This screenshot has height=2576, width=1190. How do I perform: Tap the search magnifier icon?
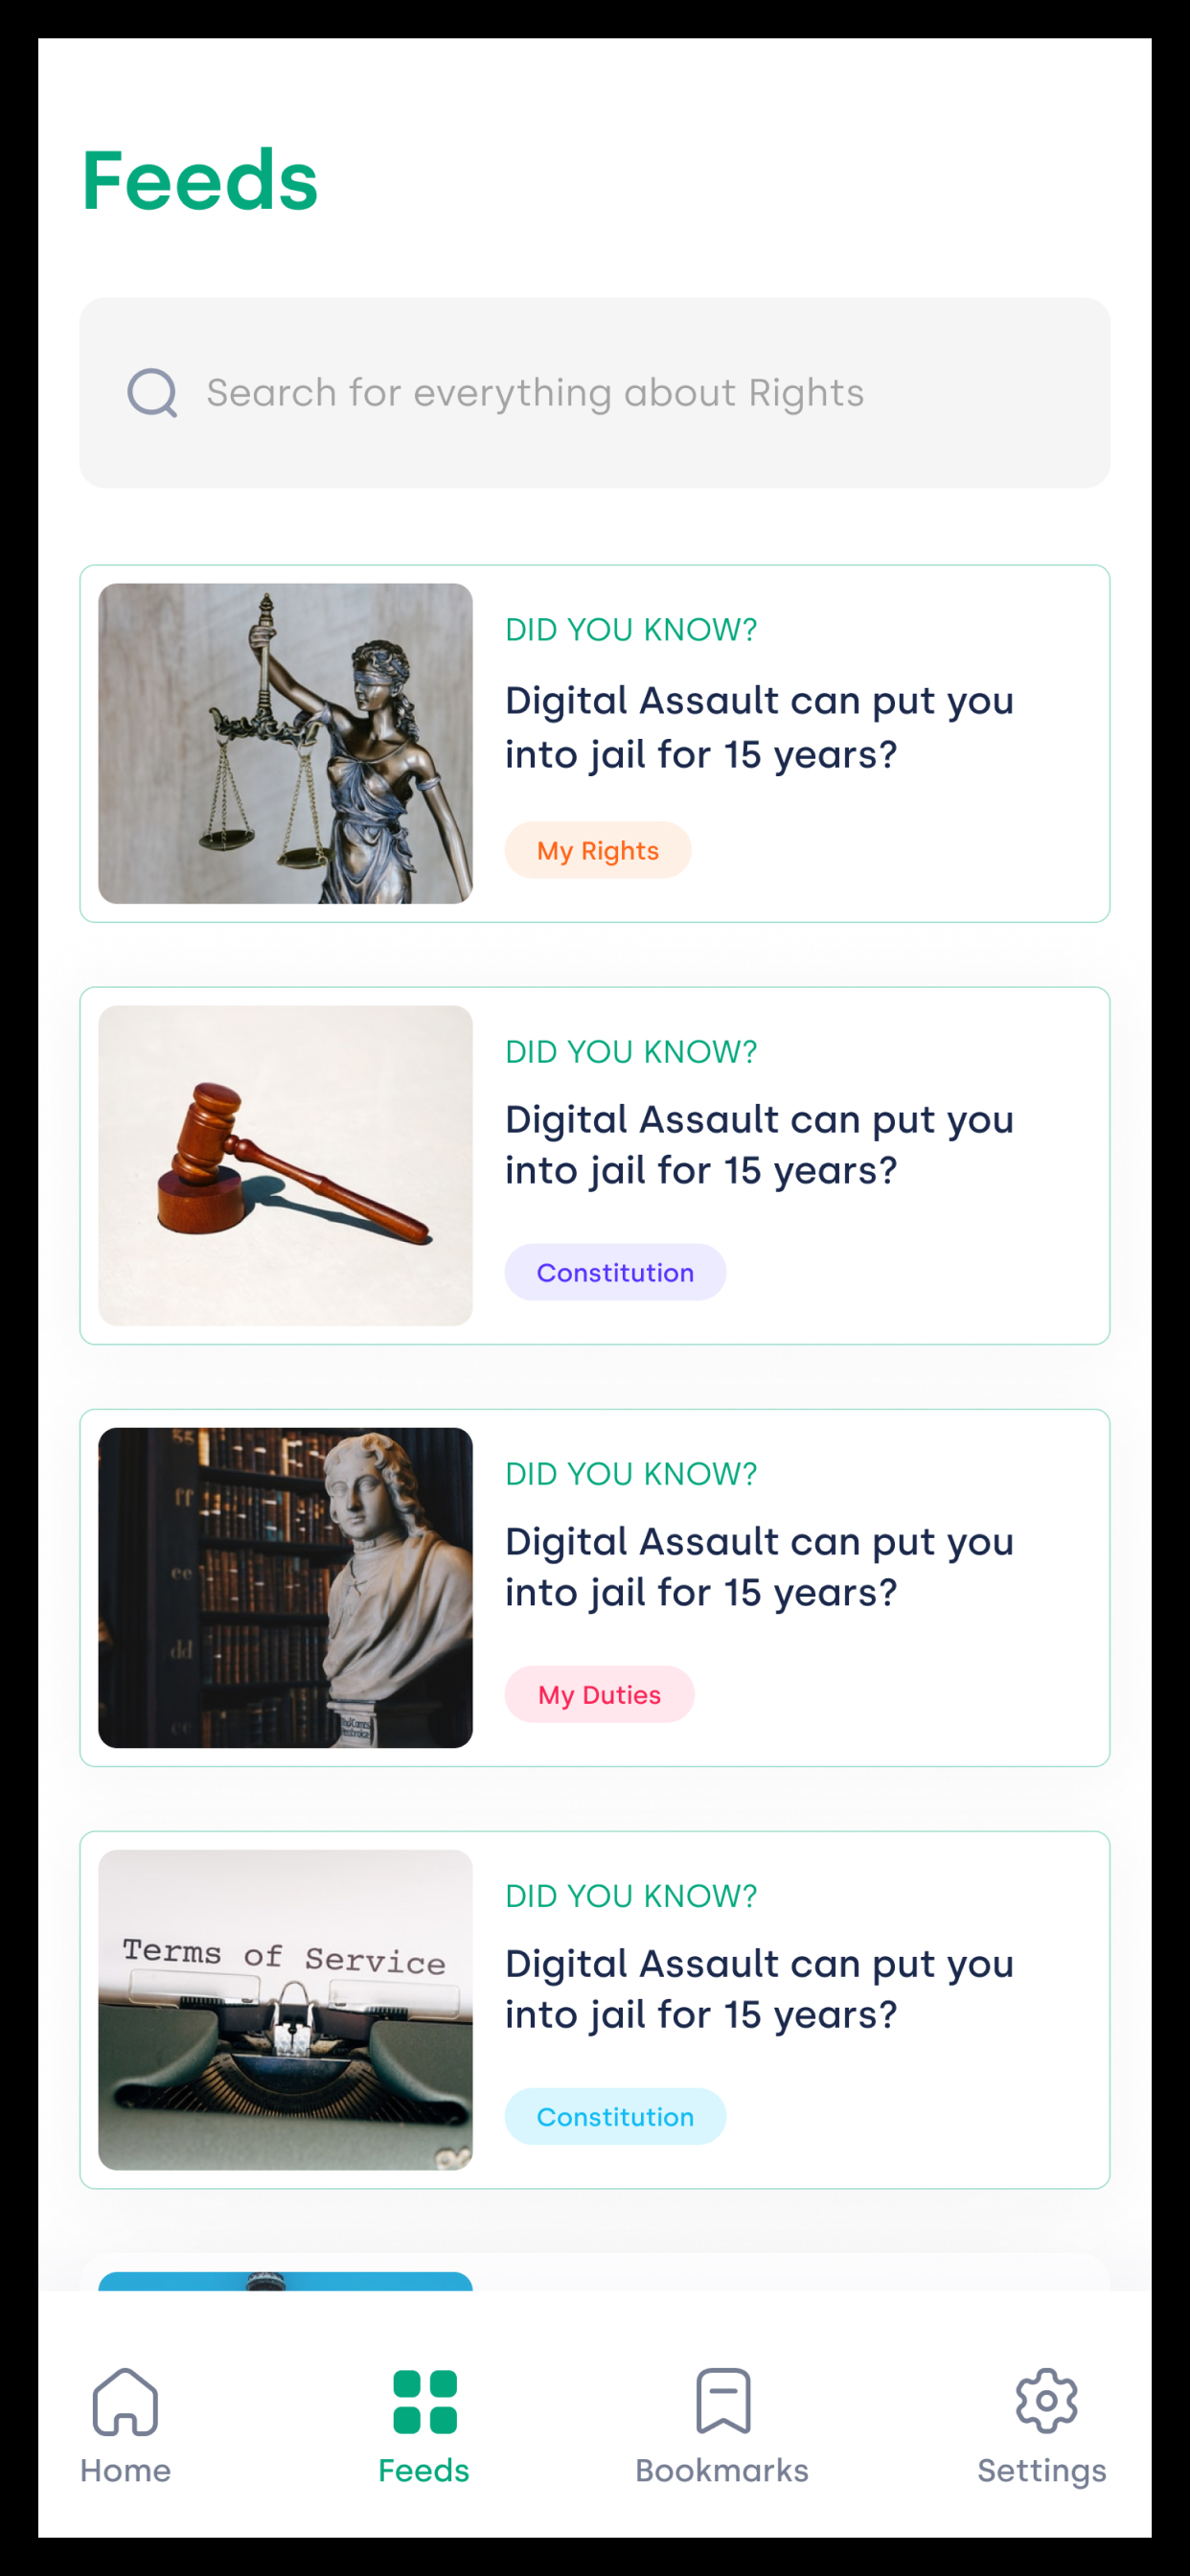(152, 393)
